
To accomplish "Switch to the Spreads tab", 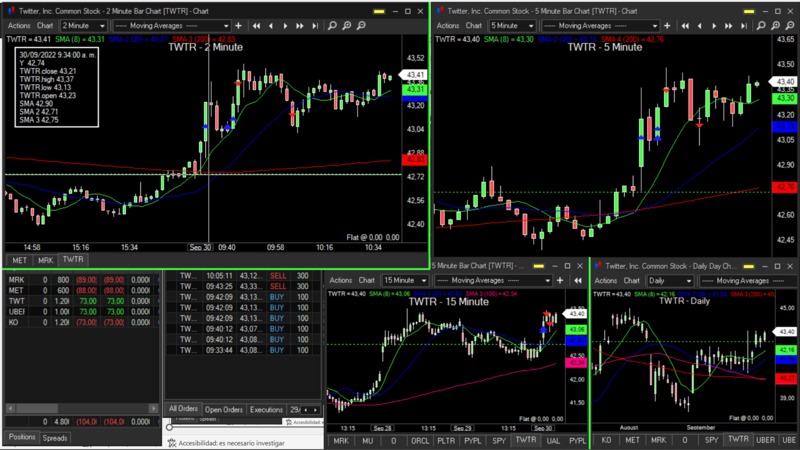I will click(x=55, y=438).
